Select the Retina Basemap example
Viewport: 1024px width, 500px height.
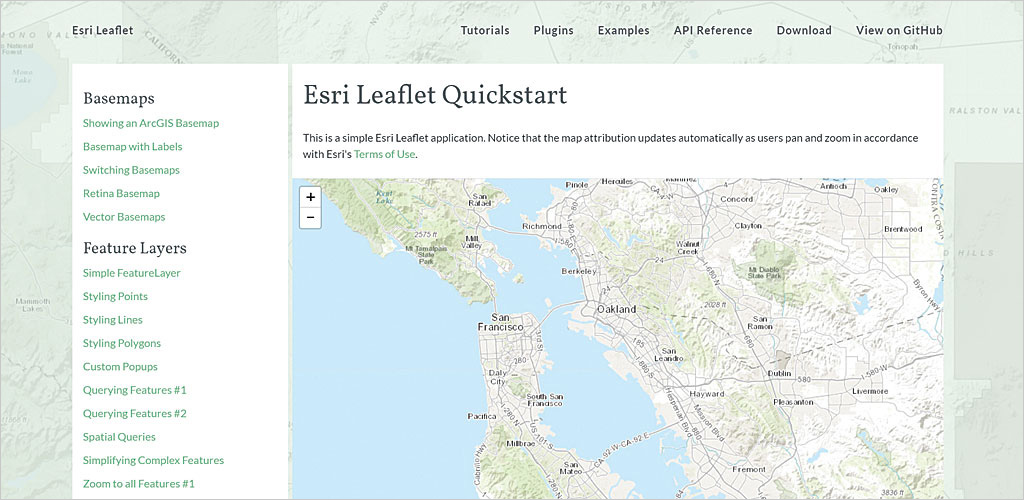[121, 193]
